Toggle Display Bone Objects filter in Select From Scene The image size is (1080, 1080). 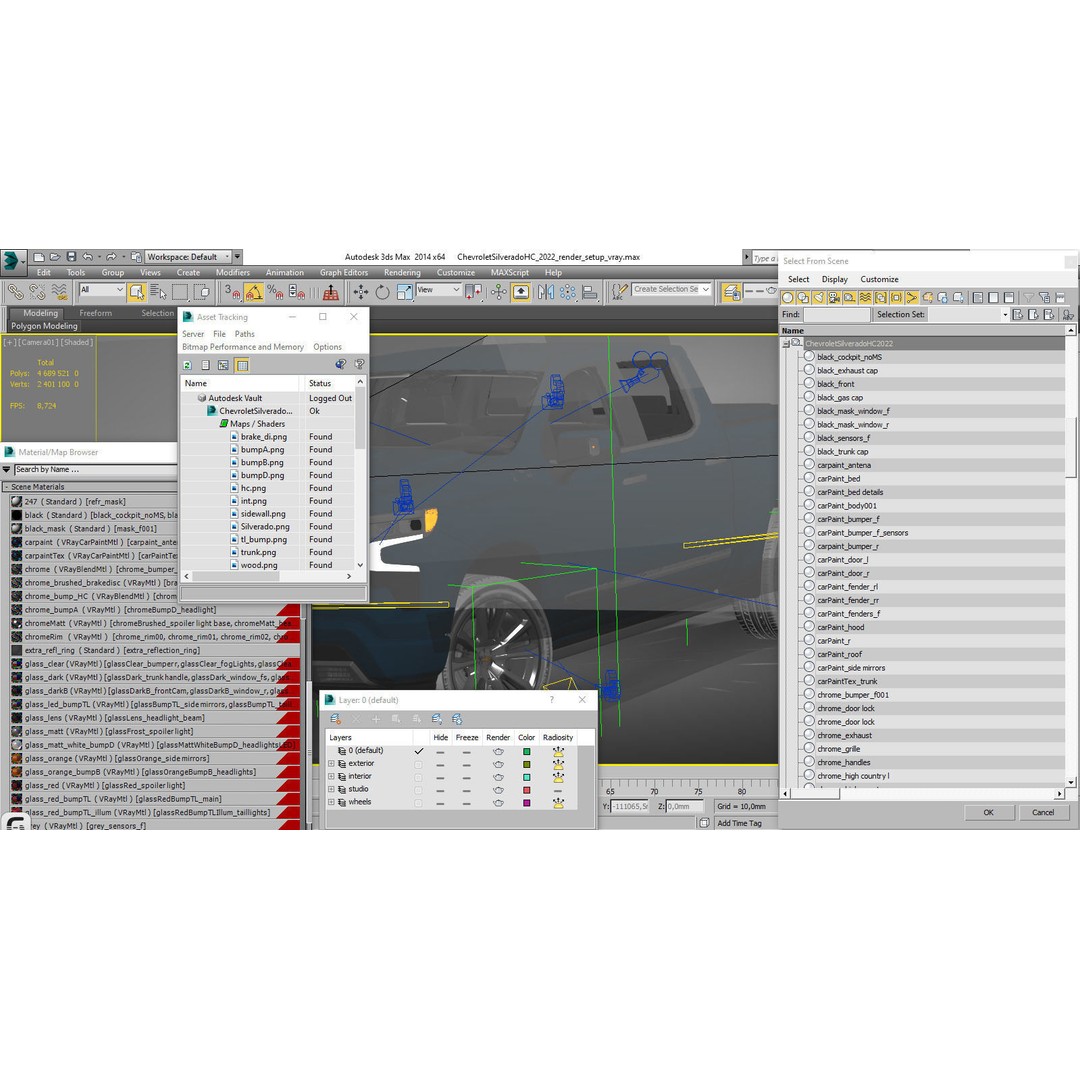pos(912,298)
